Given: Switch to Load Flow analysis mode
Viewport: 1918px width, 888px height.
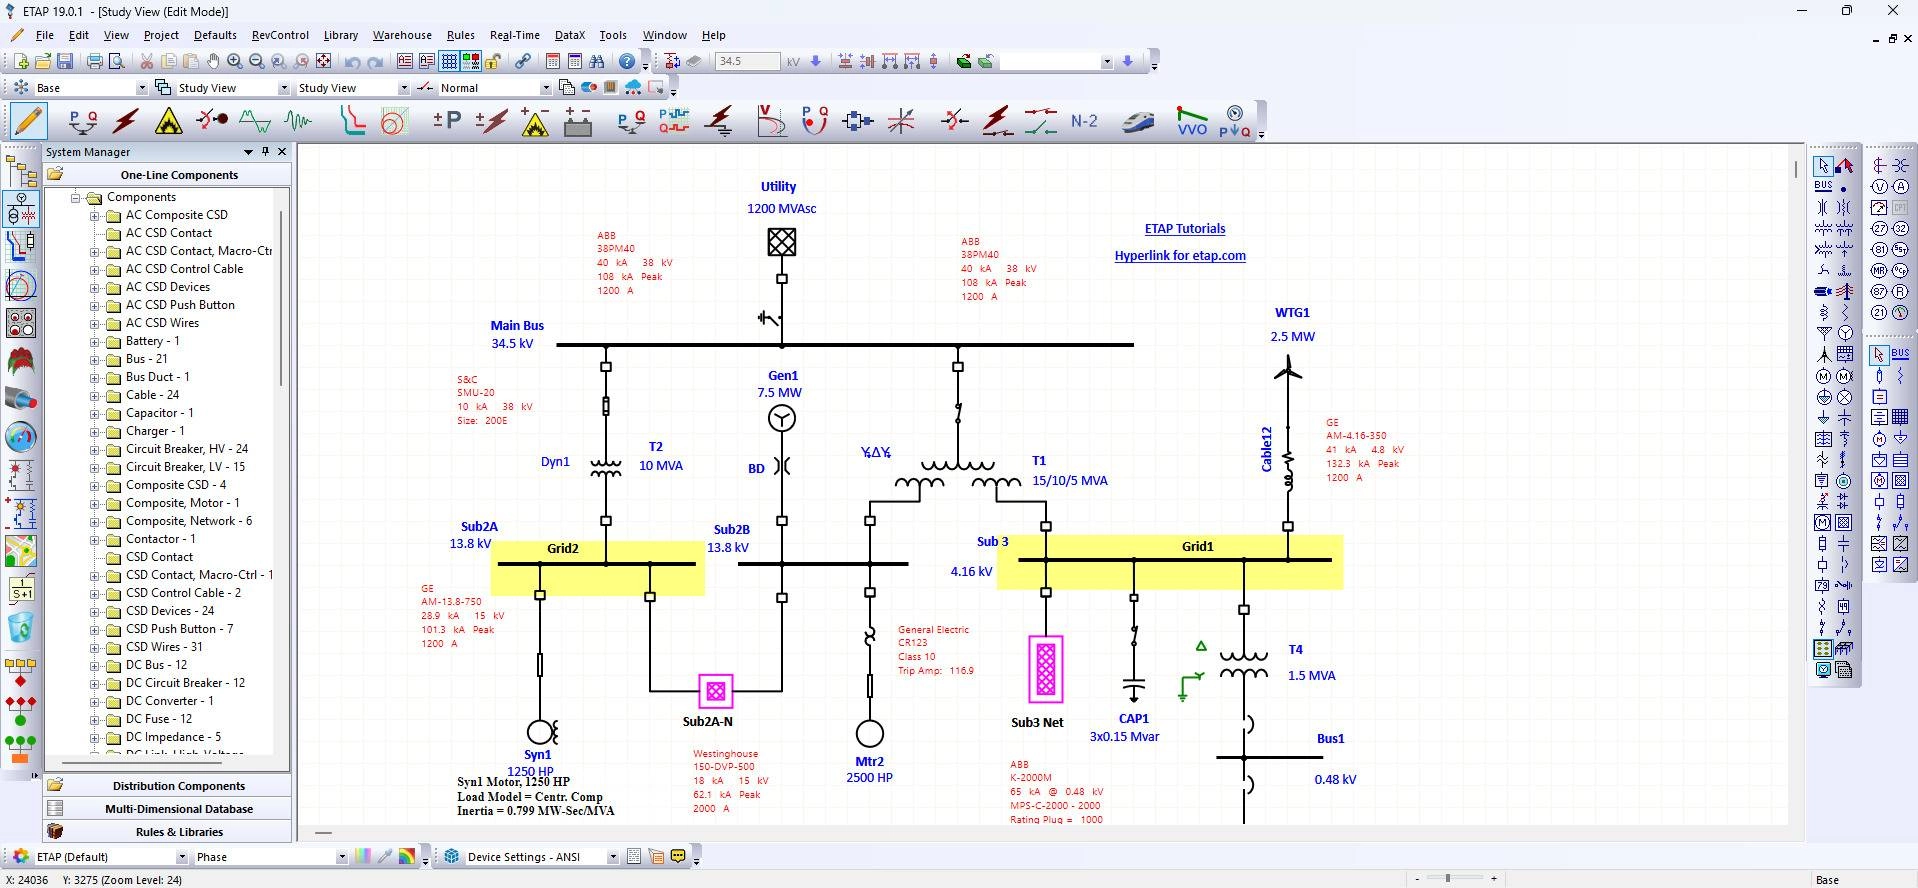Looking at the screenshot, I should [x=83, y=122].
